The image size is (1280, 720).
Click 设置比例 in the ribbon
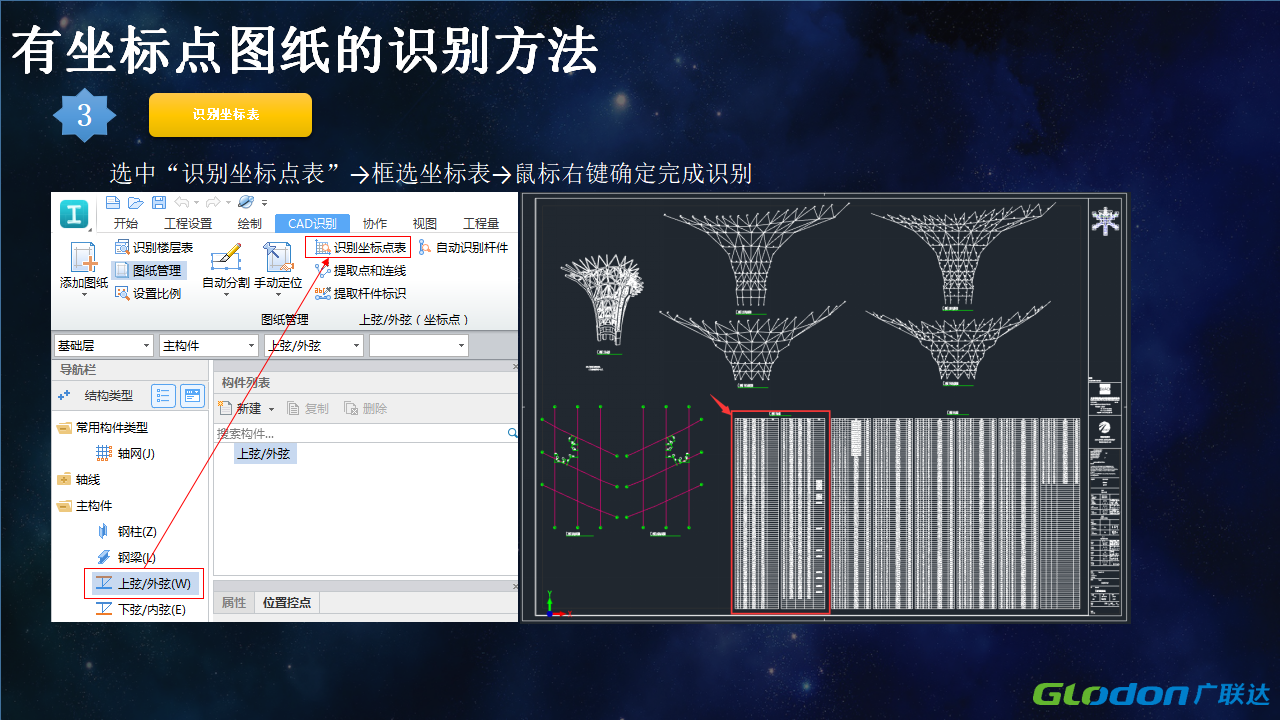tap(148, 293)
